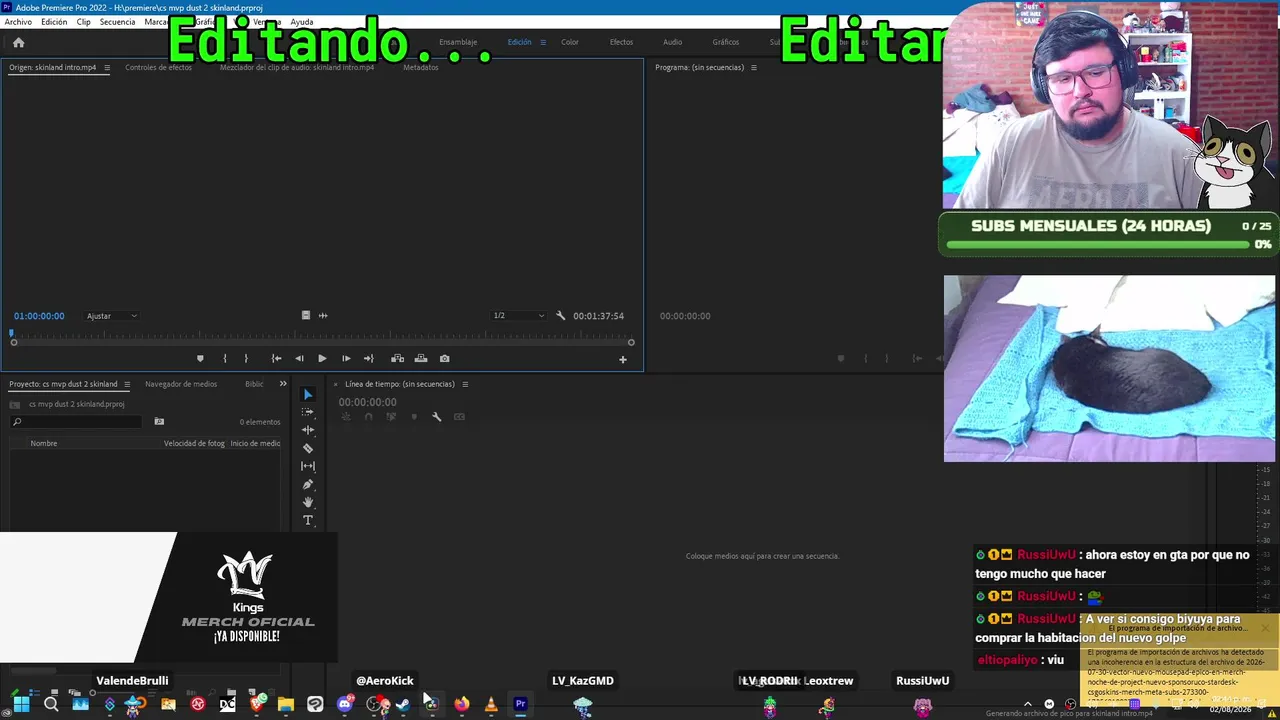
Task: Toggle closed captions track button in Timeline
Action: click(x=459, y=417)
